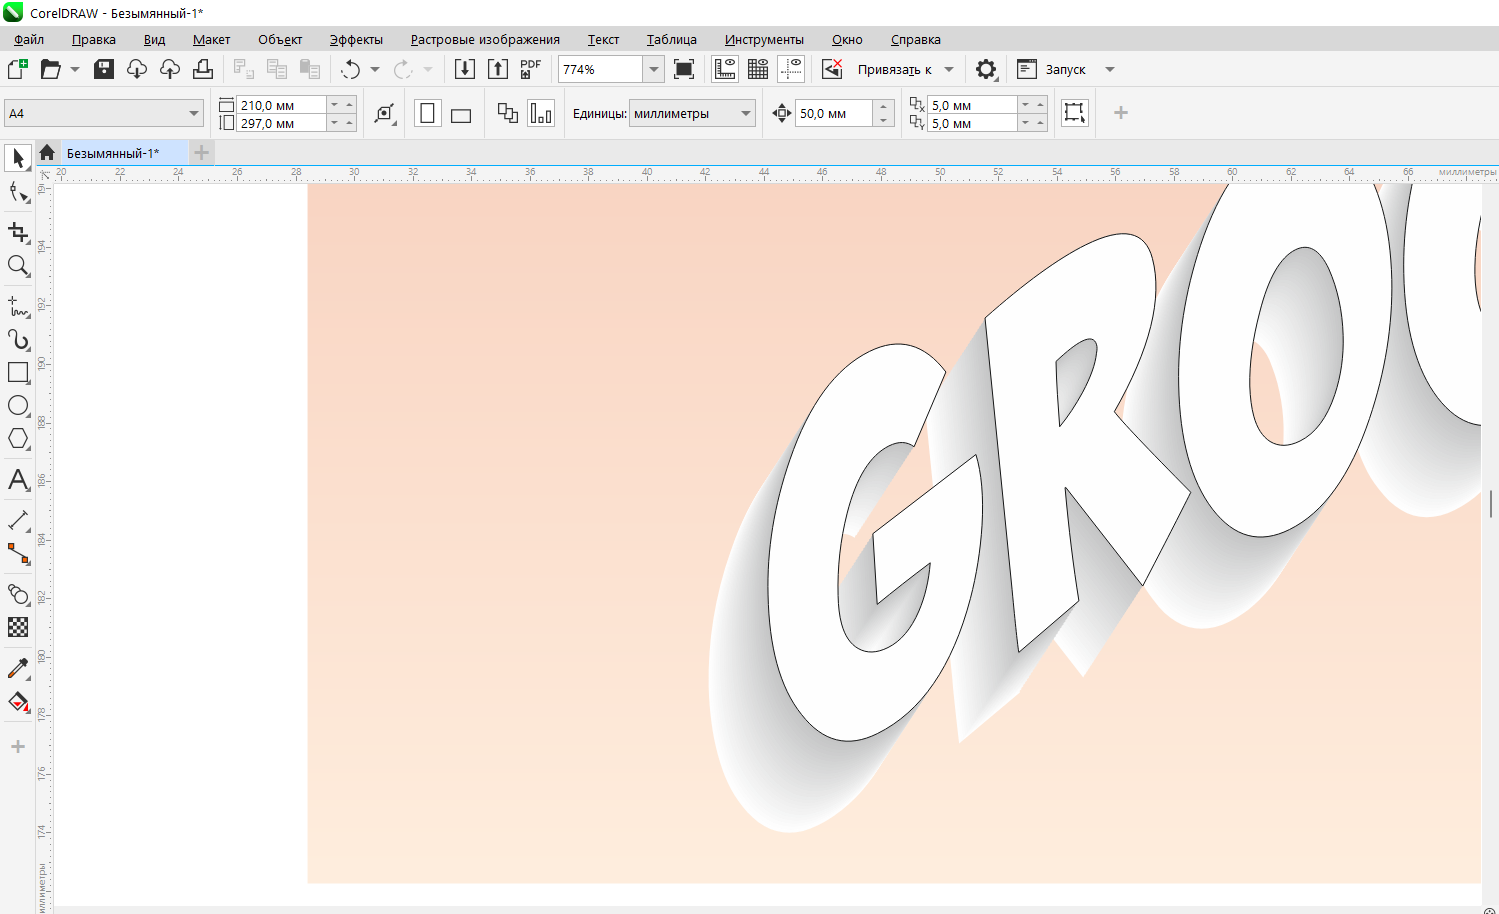1499x914 pixels.
Task: Toggle grid display
Action: [758, 69]
